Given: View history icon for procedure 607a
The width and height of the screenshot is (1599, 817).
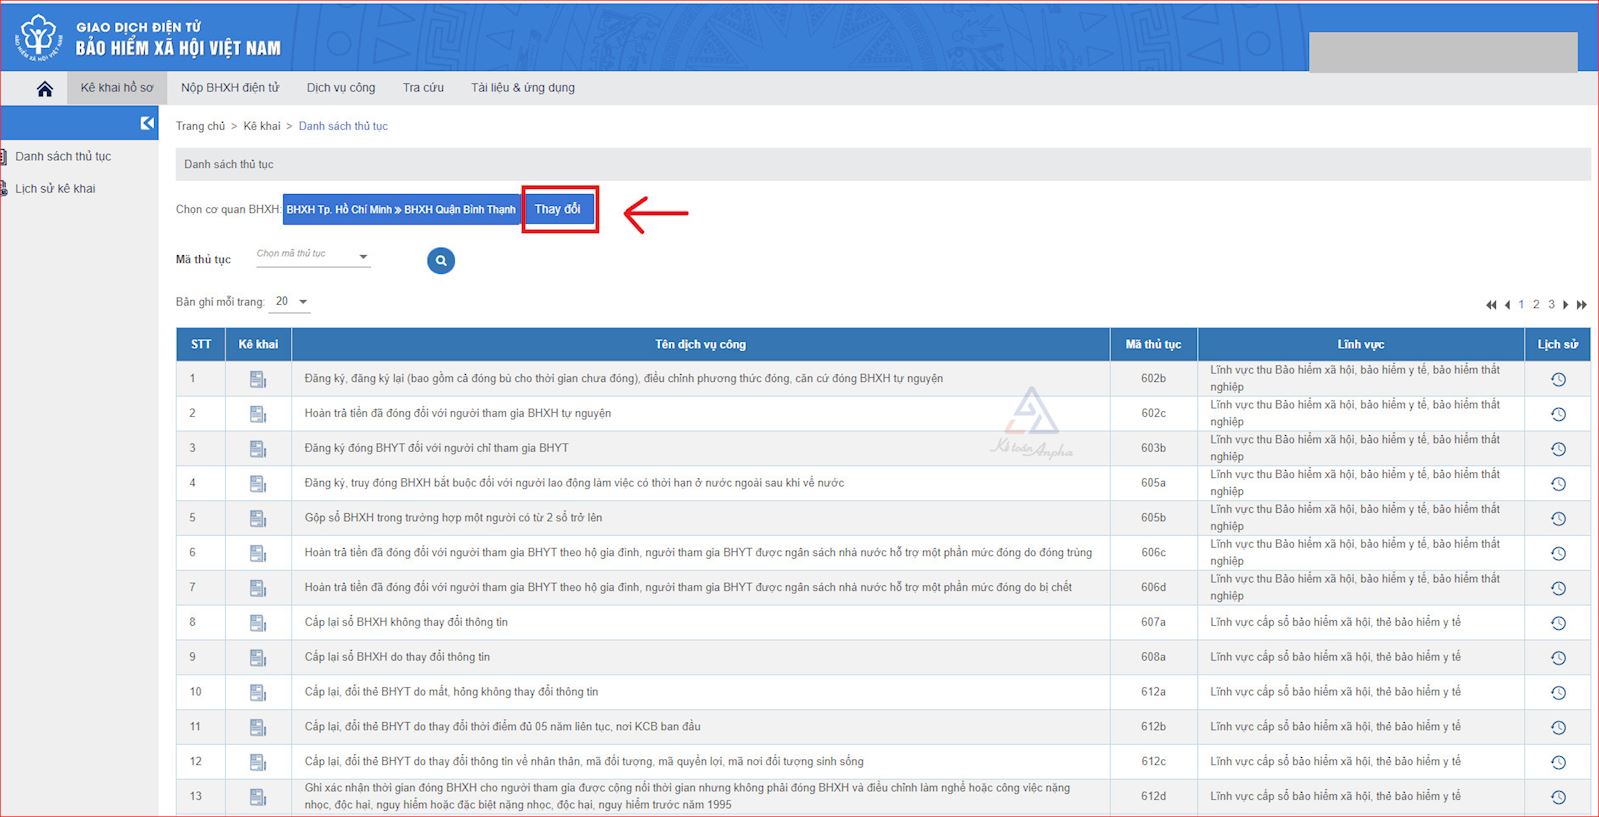Looking at the screenshot, I should point(1557,623).
